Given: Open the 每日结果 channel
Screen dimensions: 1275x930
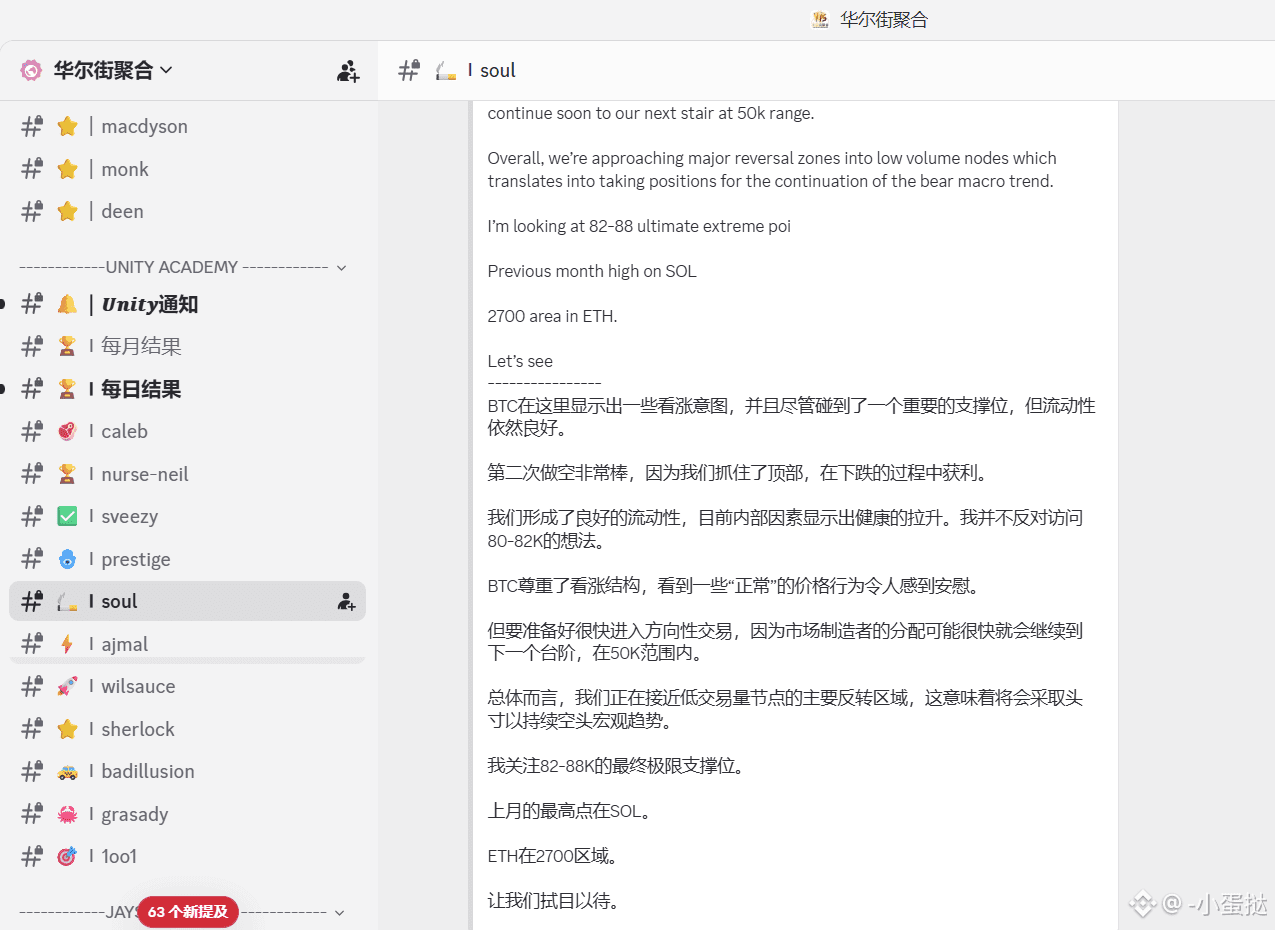Looking at the screenshot, I should 188,389.
